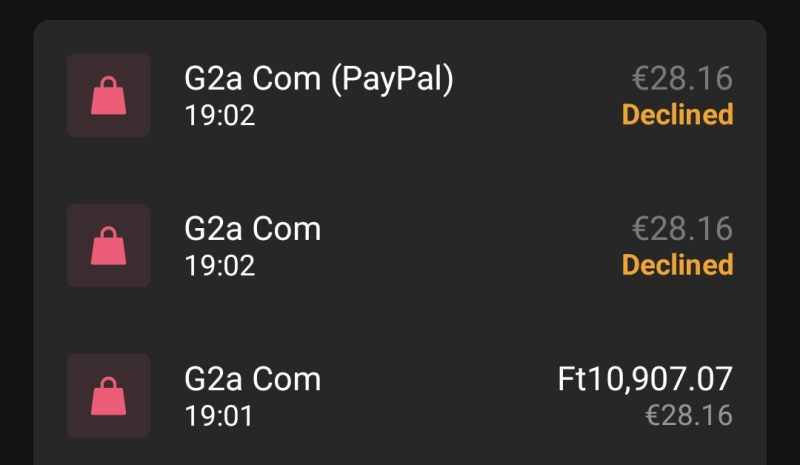Select merchant name of declined non-PayPal G2a payment
This screenshot has height=465, width=800.
tap(253, 229)
